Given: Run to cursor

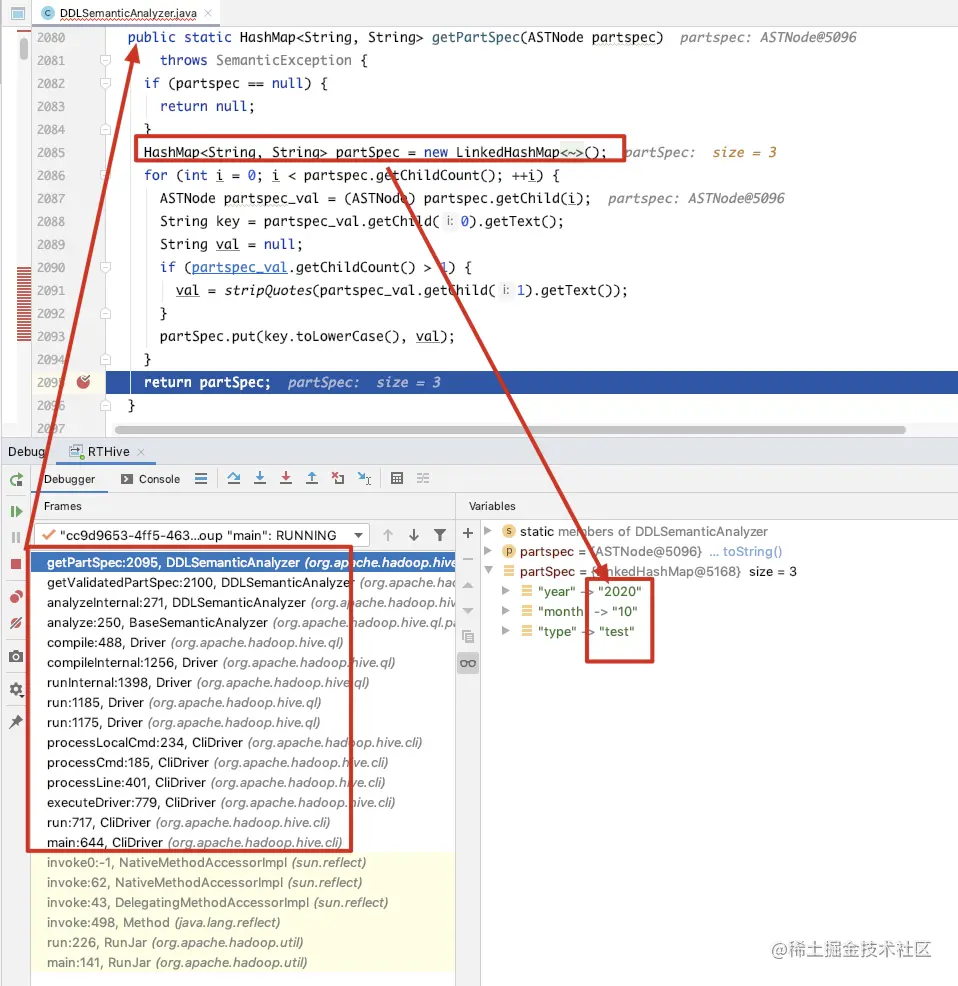Looking at the screenshot, I should point(364,479).
